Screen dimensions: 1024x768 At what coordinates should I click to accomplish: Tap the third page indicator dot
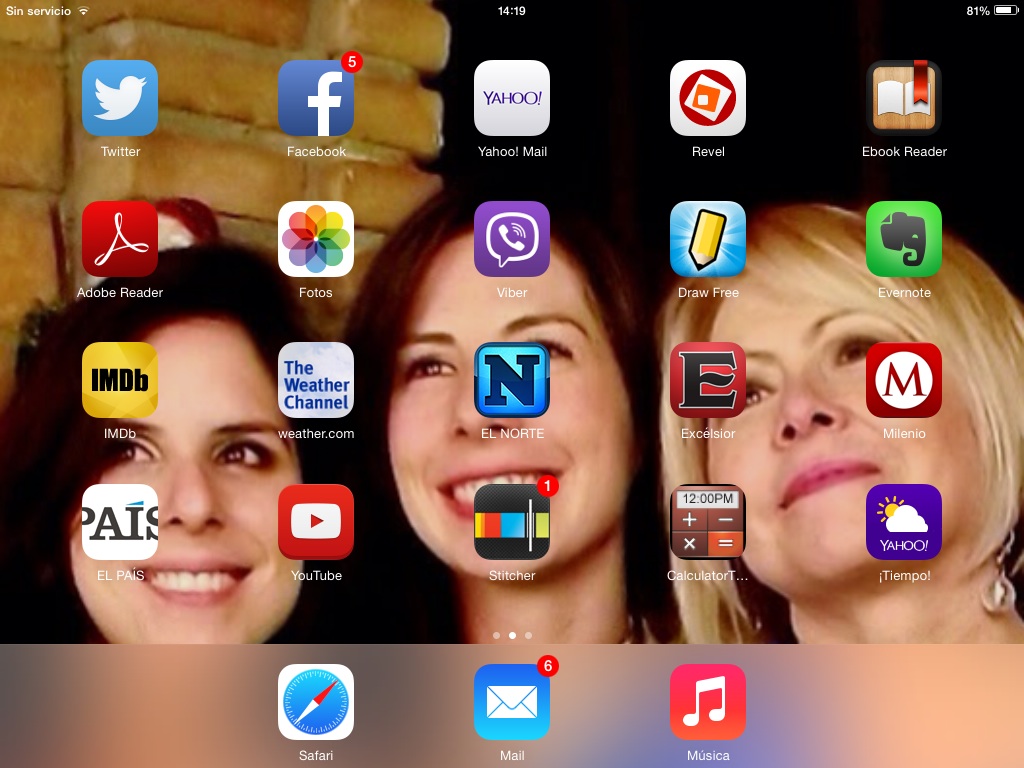coord(528,635)
